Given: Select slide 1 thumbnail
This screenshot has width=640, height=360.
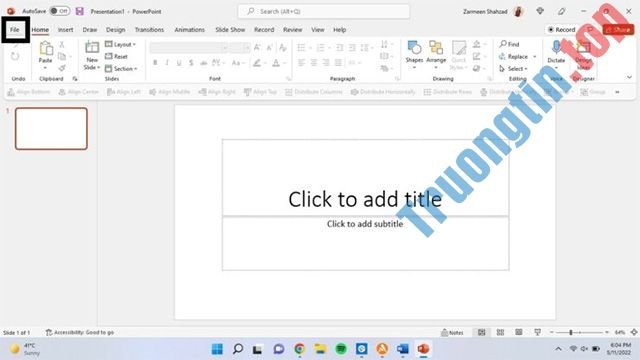Looking at the screenshot, I should 51,129.
